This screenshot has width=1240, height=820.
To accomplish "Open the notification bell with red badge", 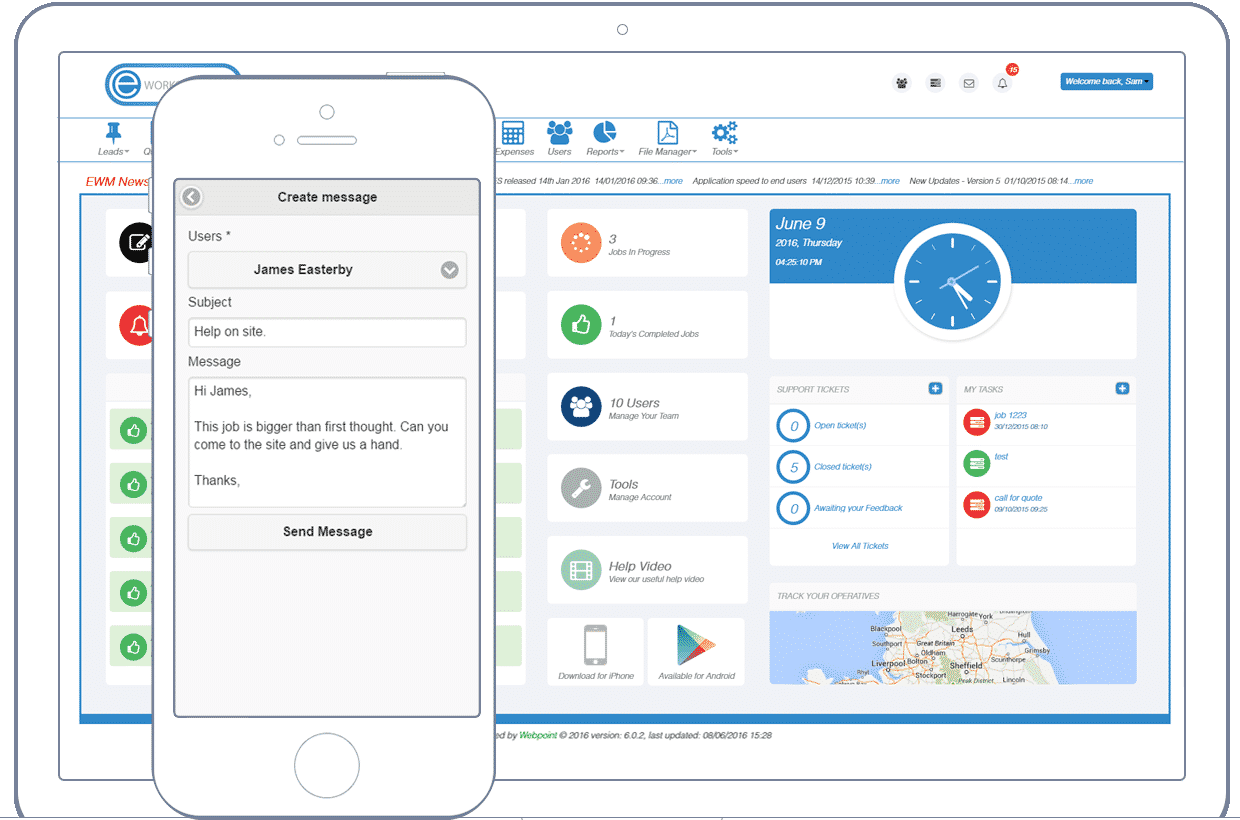I will (1003, 82).
